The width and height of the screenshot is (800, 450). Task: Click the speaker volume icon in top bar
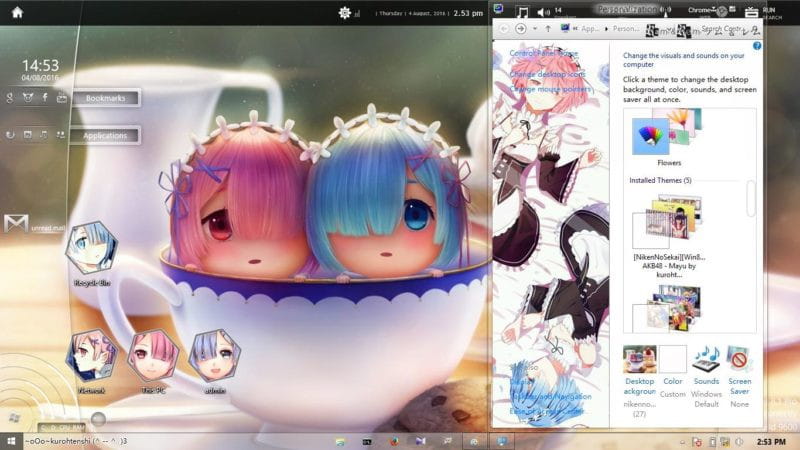point(544,12)
